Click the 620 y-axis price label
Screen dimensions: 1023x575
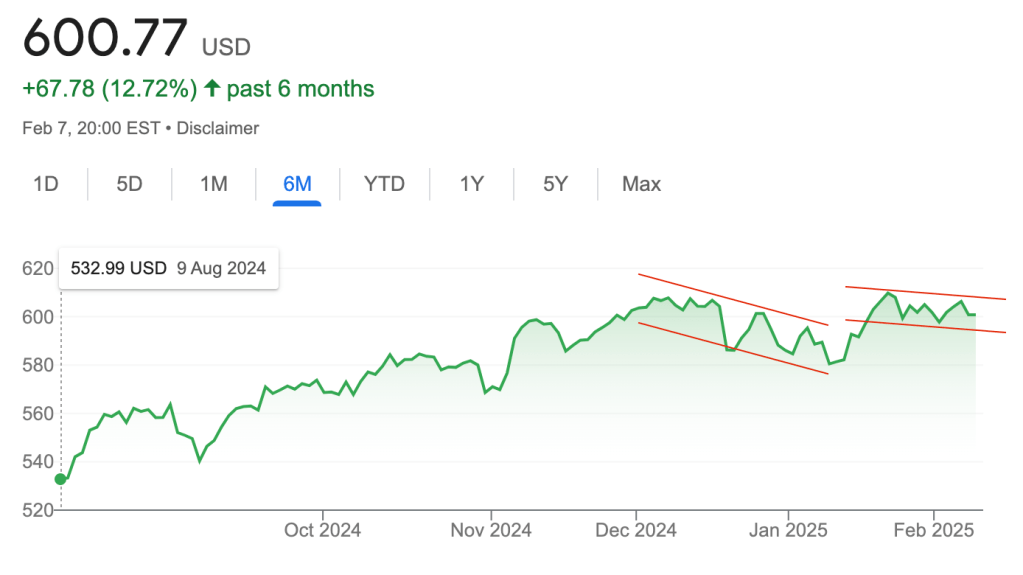(x=35, y=268)
